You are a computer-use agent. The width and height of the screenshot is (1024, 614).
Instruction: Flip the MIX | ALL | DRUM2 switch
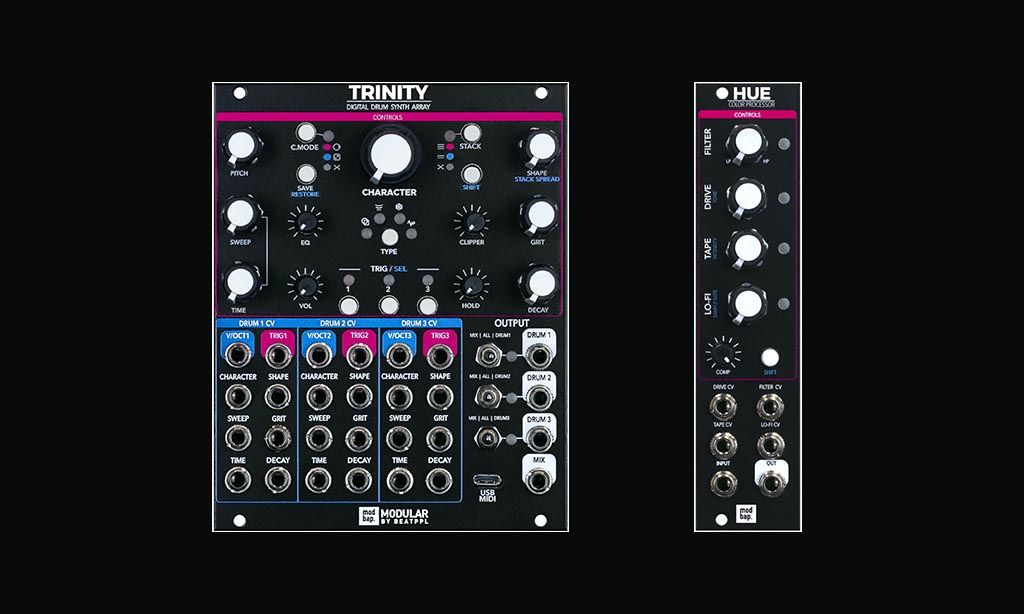tap(487, 397)
